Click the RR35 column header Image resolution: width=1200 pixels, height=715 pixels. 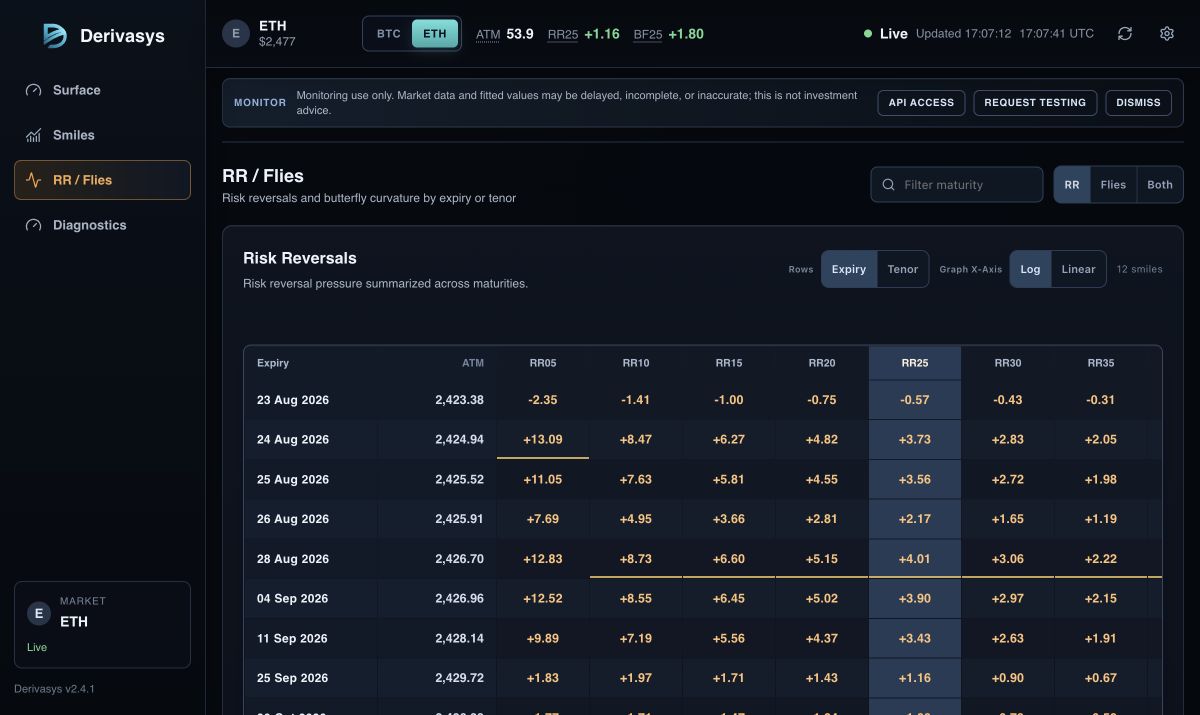coord(1101,363)
